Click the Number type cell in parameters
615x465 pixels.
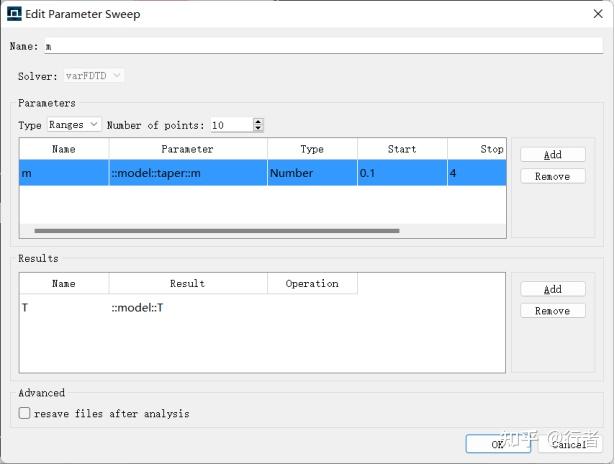[x=312, y=173]
